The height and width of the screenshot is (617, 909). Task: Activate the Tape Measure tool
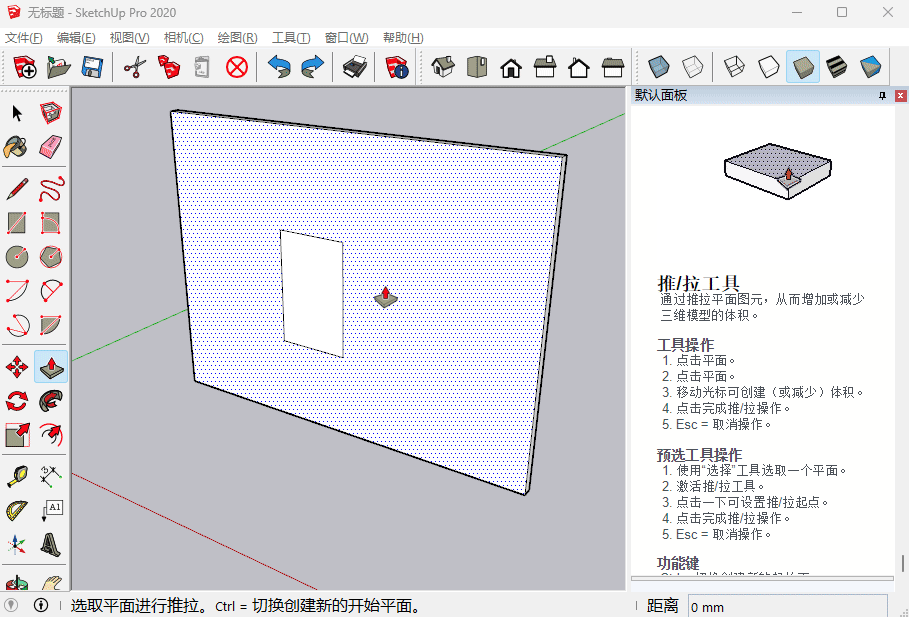(x=17, y=475)
